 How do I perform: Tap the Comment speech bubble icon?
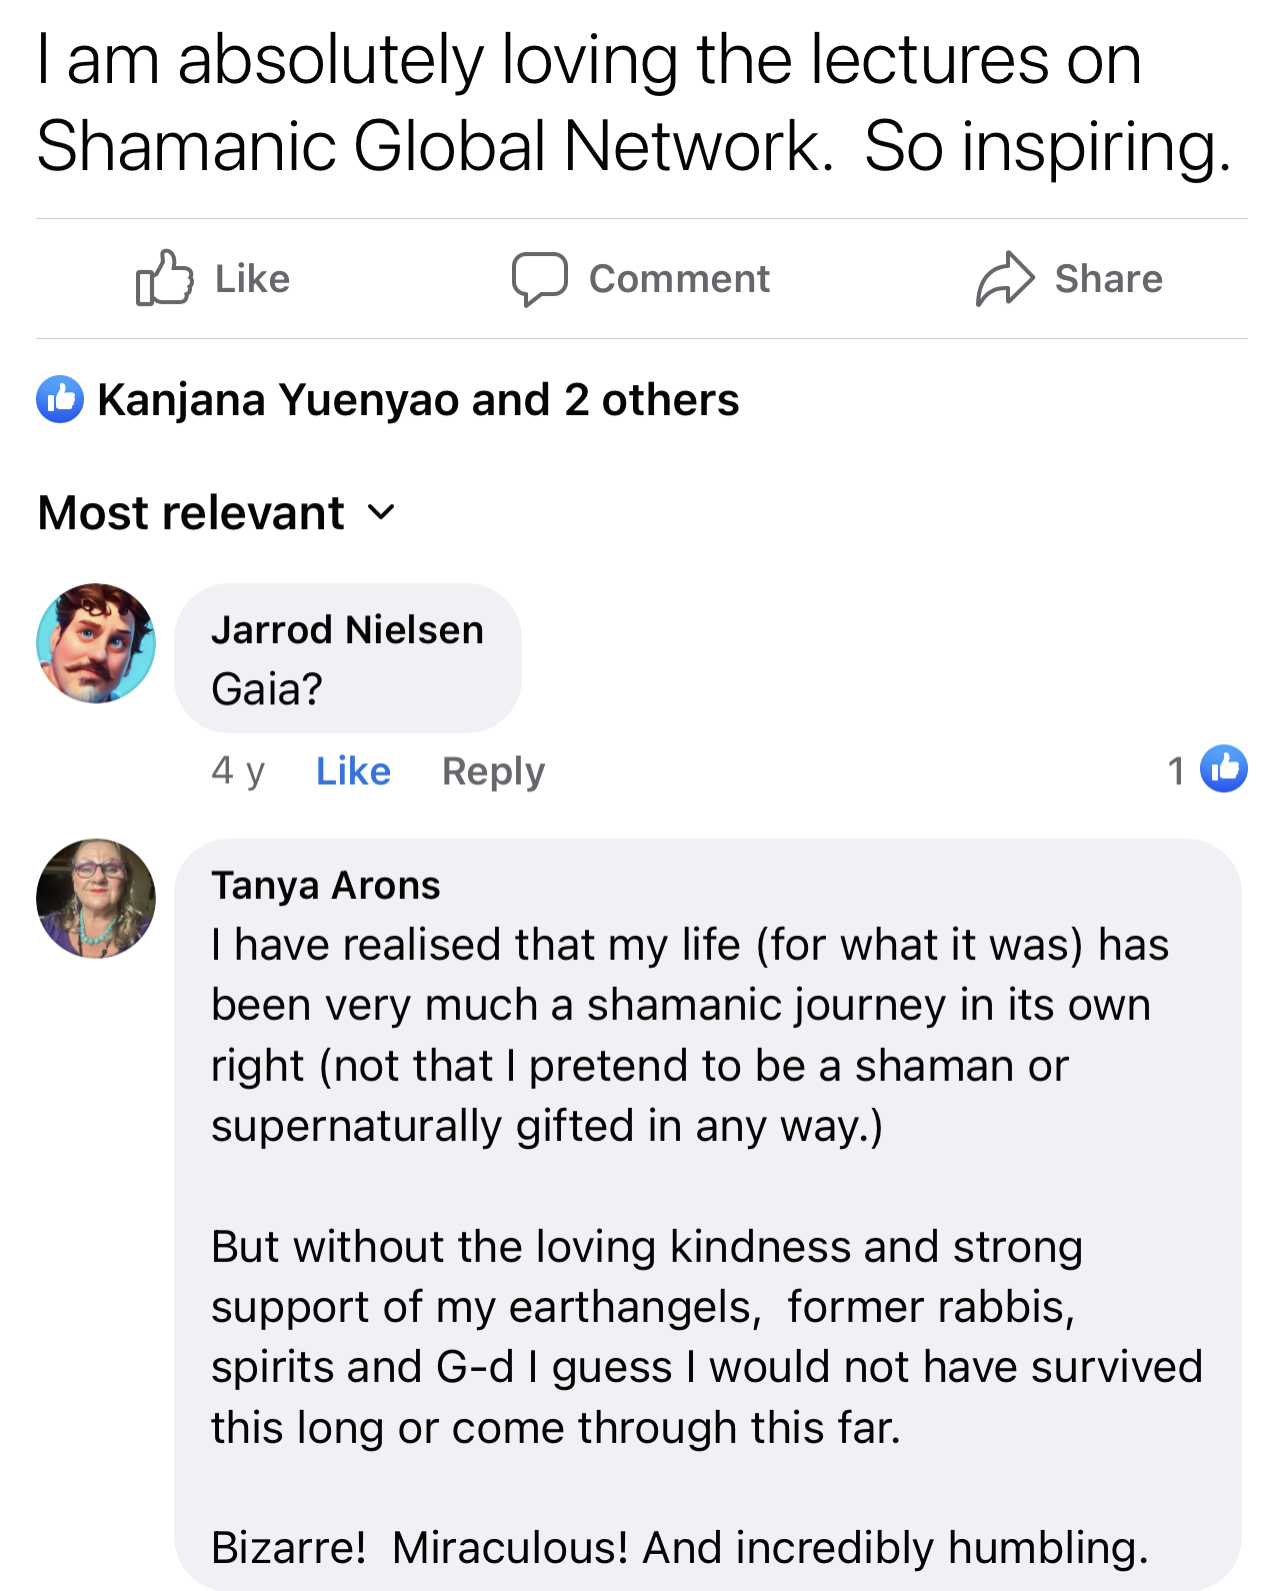540,279
